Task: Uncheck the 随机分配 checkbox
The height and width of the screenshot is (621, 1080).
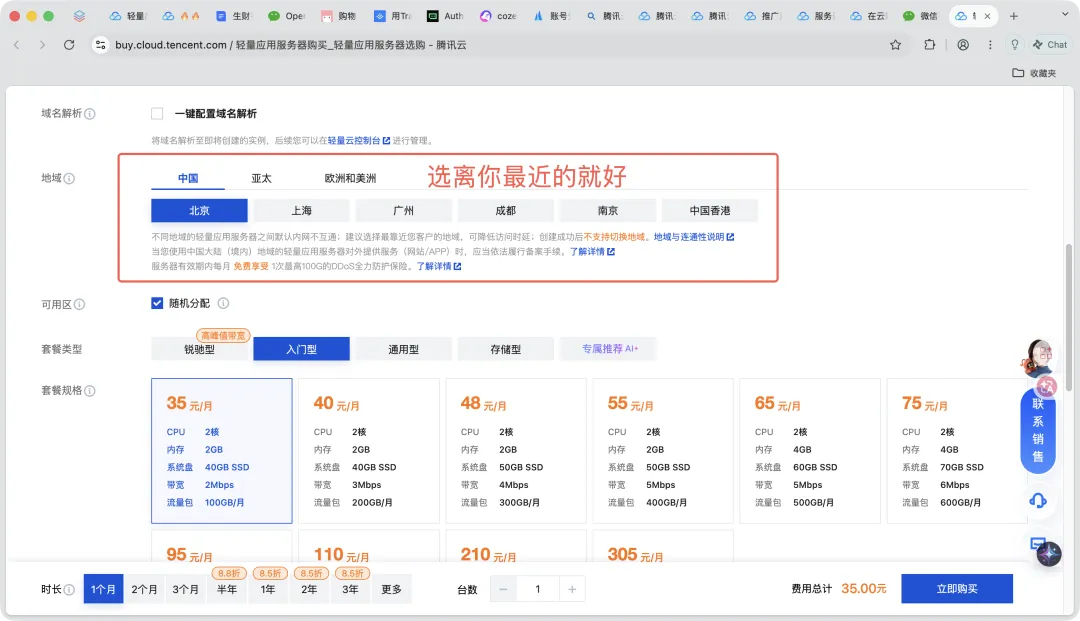Action: pyautogui.click(x=157, y=303)
